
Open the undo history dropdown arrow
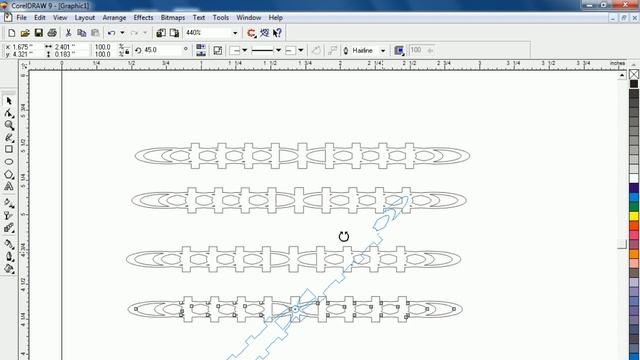tap(122, 33)
